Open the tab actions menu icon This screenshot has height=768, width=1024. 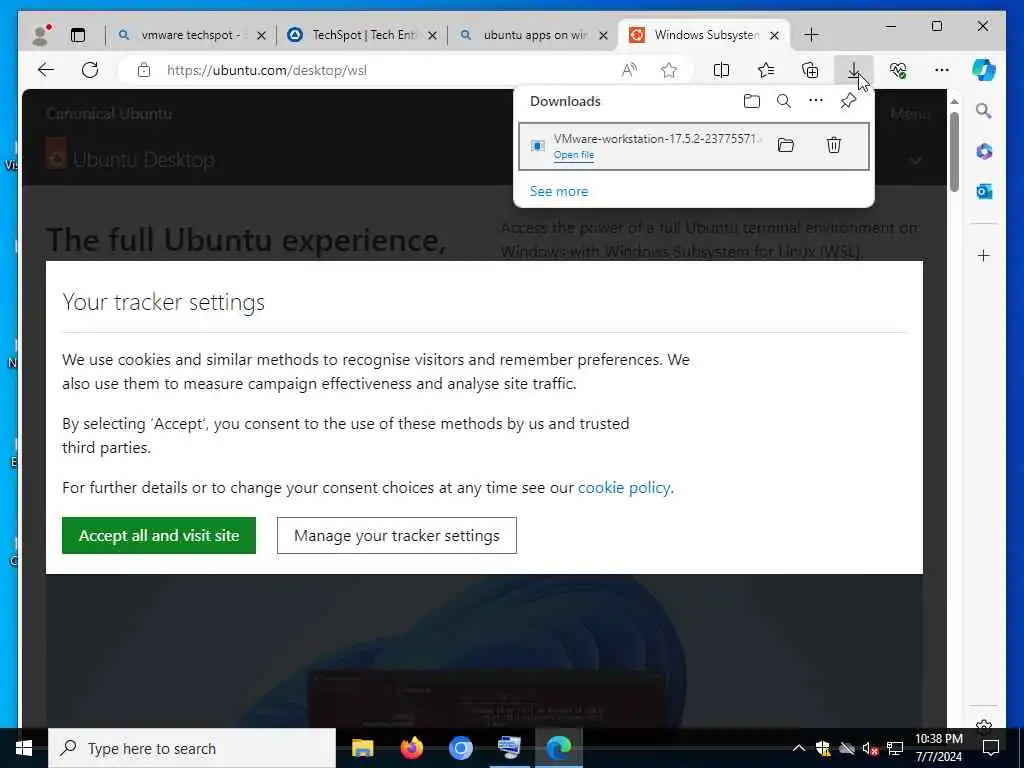(78, 35)
